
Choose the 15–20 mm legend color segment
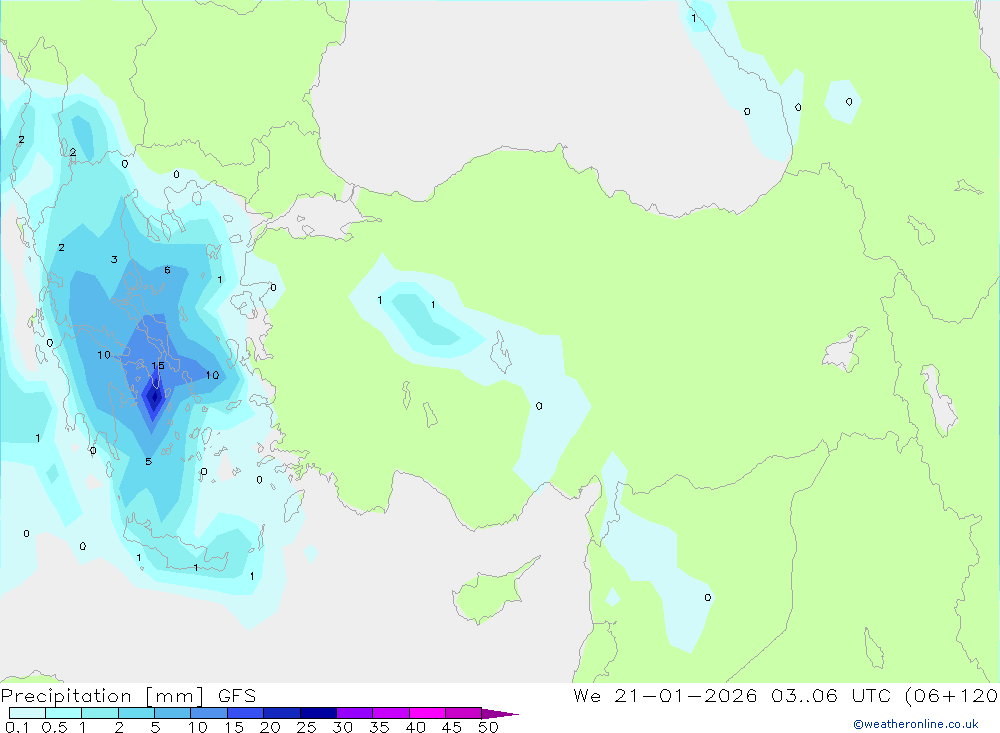click(x=245, y=713)
